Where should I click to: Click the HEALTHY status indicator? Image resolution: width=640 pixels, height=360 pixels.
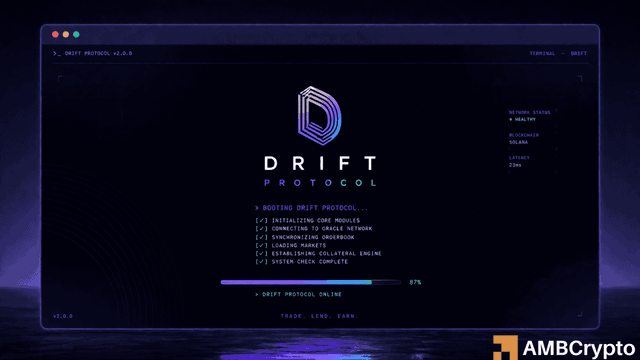(x=522, y=120)
